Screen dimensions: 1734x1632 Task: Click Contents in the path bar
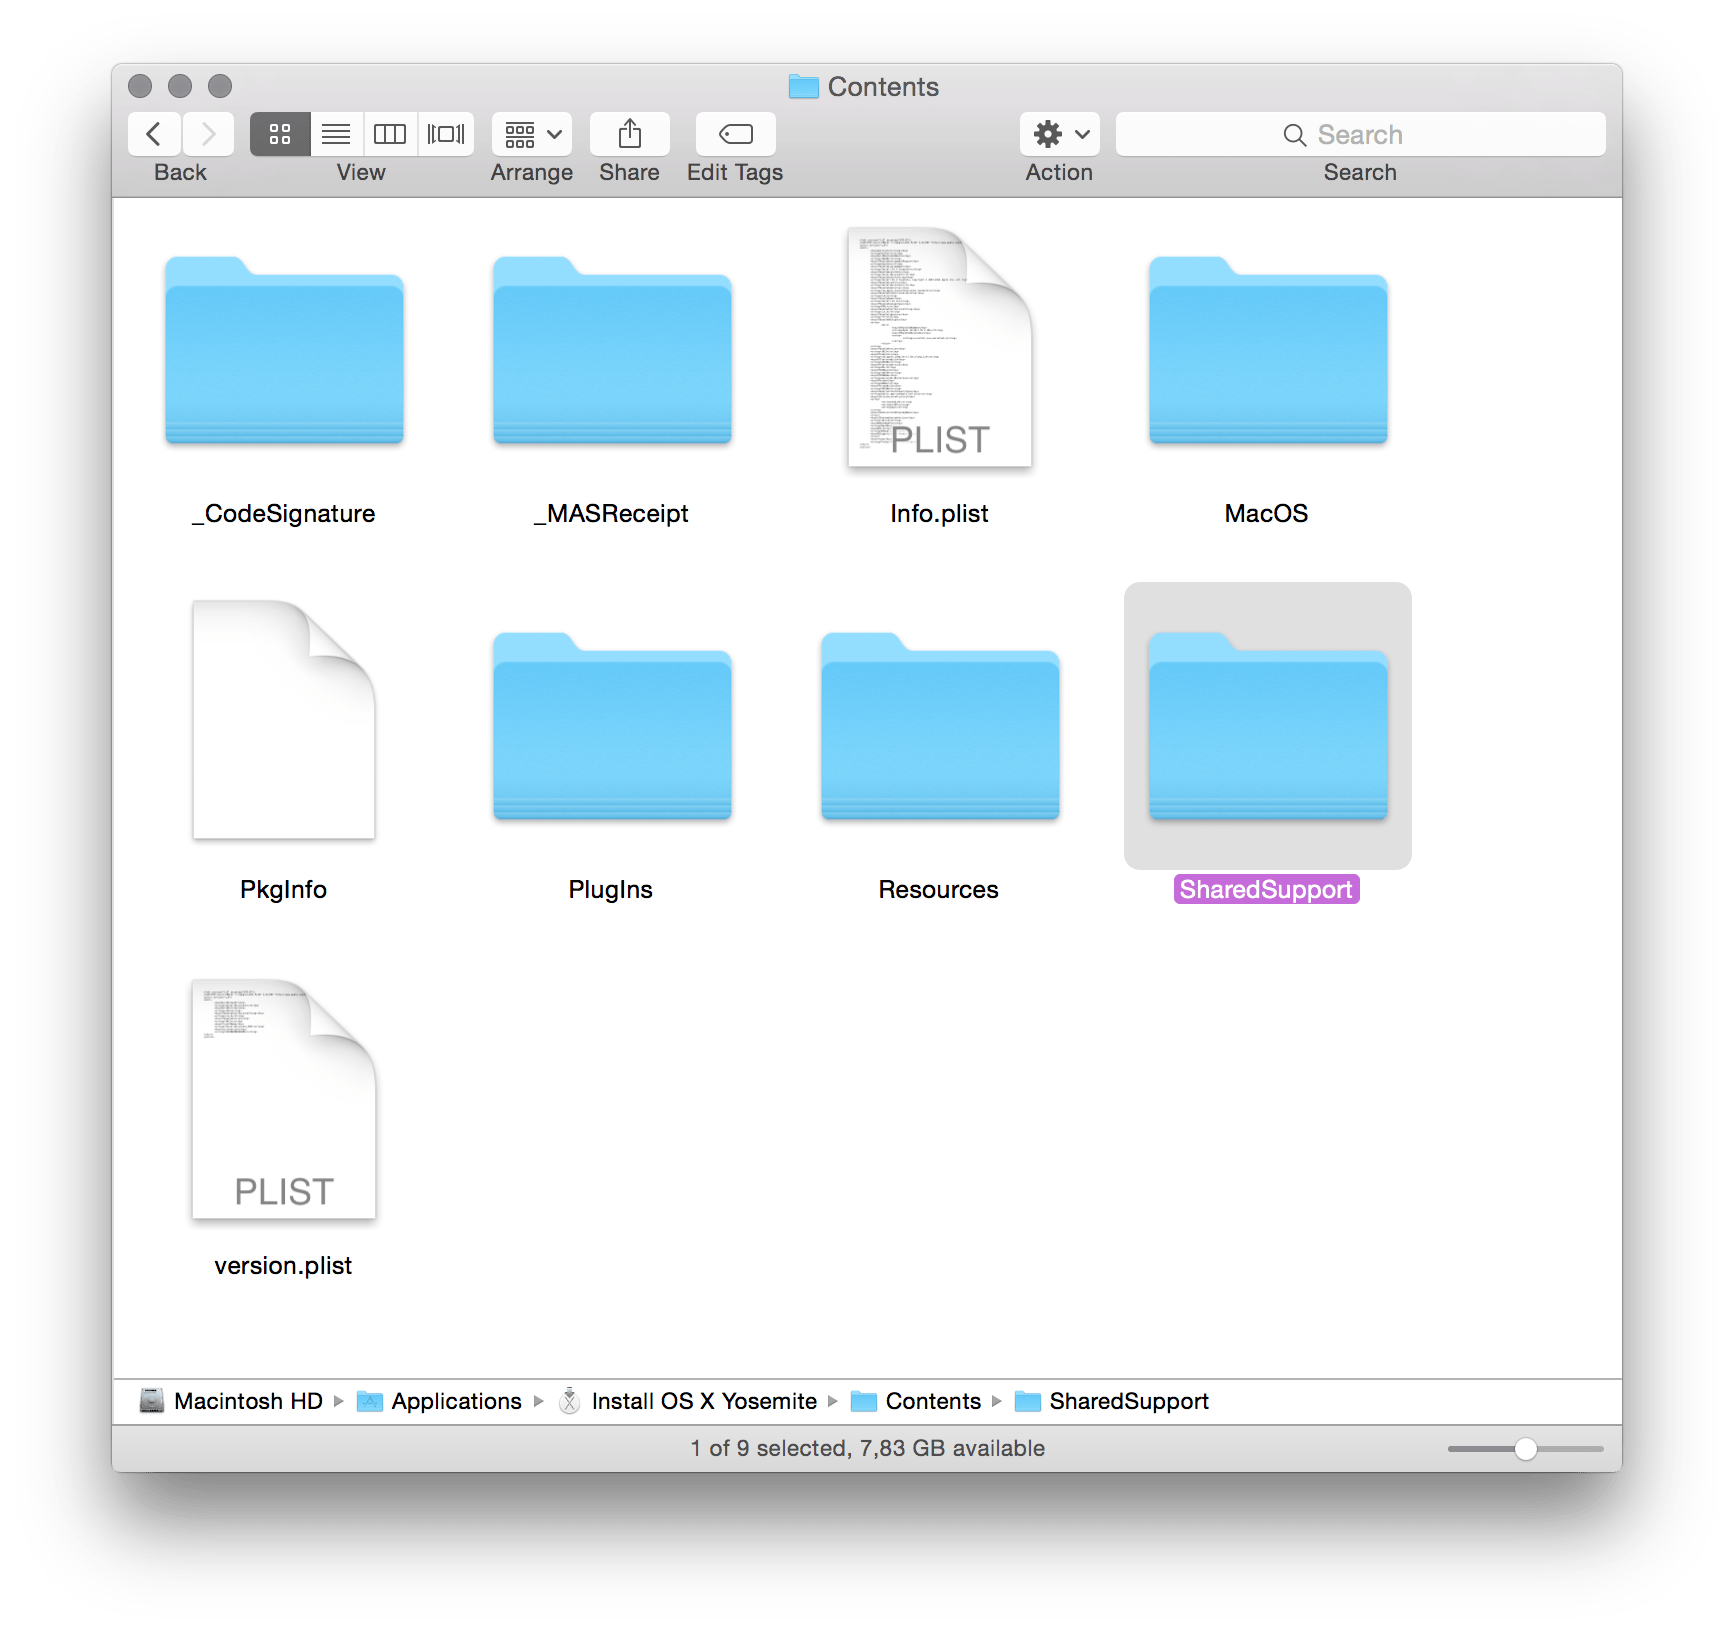[916, 1401]
